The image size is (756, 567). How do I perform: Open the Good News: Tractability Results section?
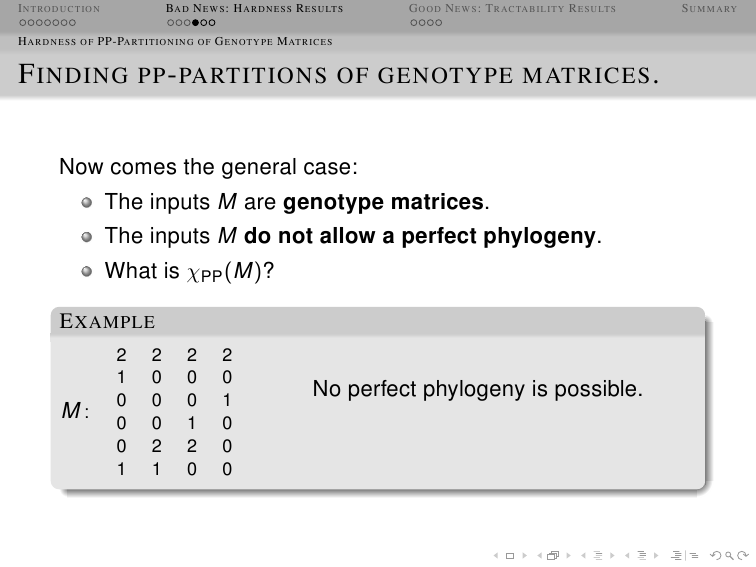point(512,9)
